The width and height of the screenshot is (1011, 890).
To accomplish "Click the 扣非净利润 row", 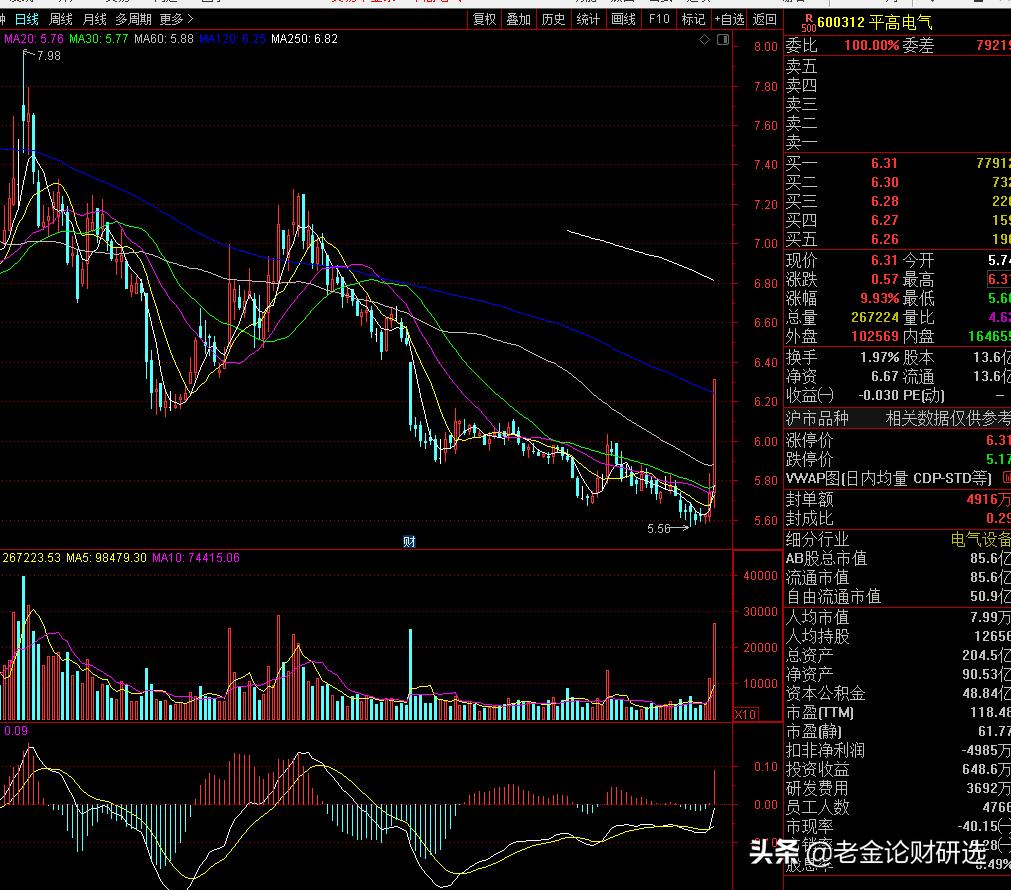I will (x=898, y=751).
